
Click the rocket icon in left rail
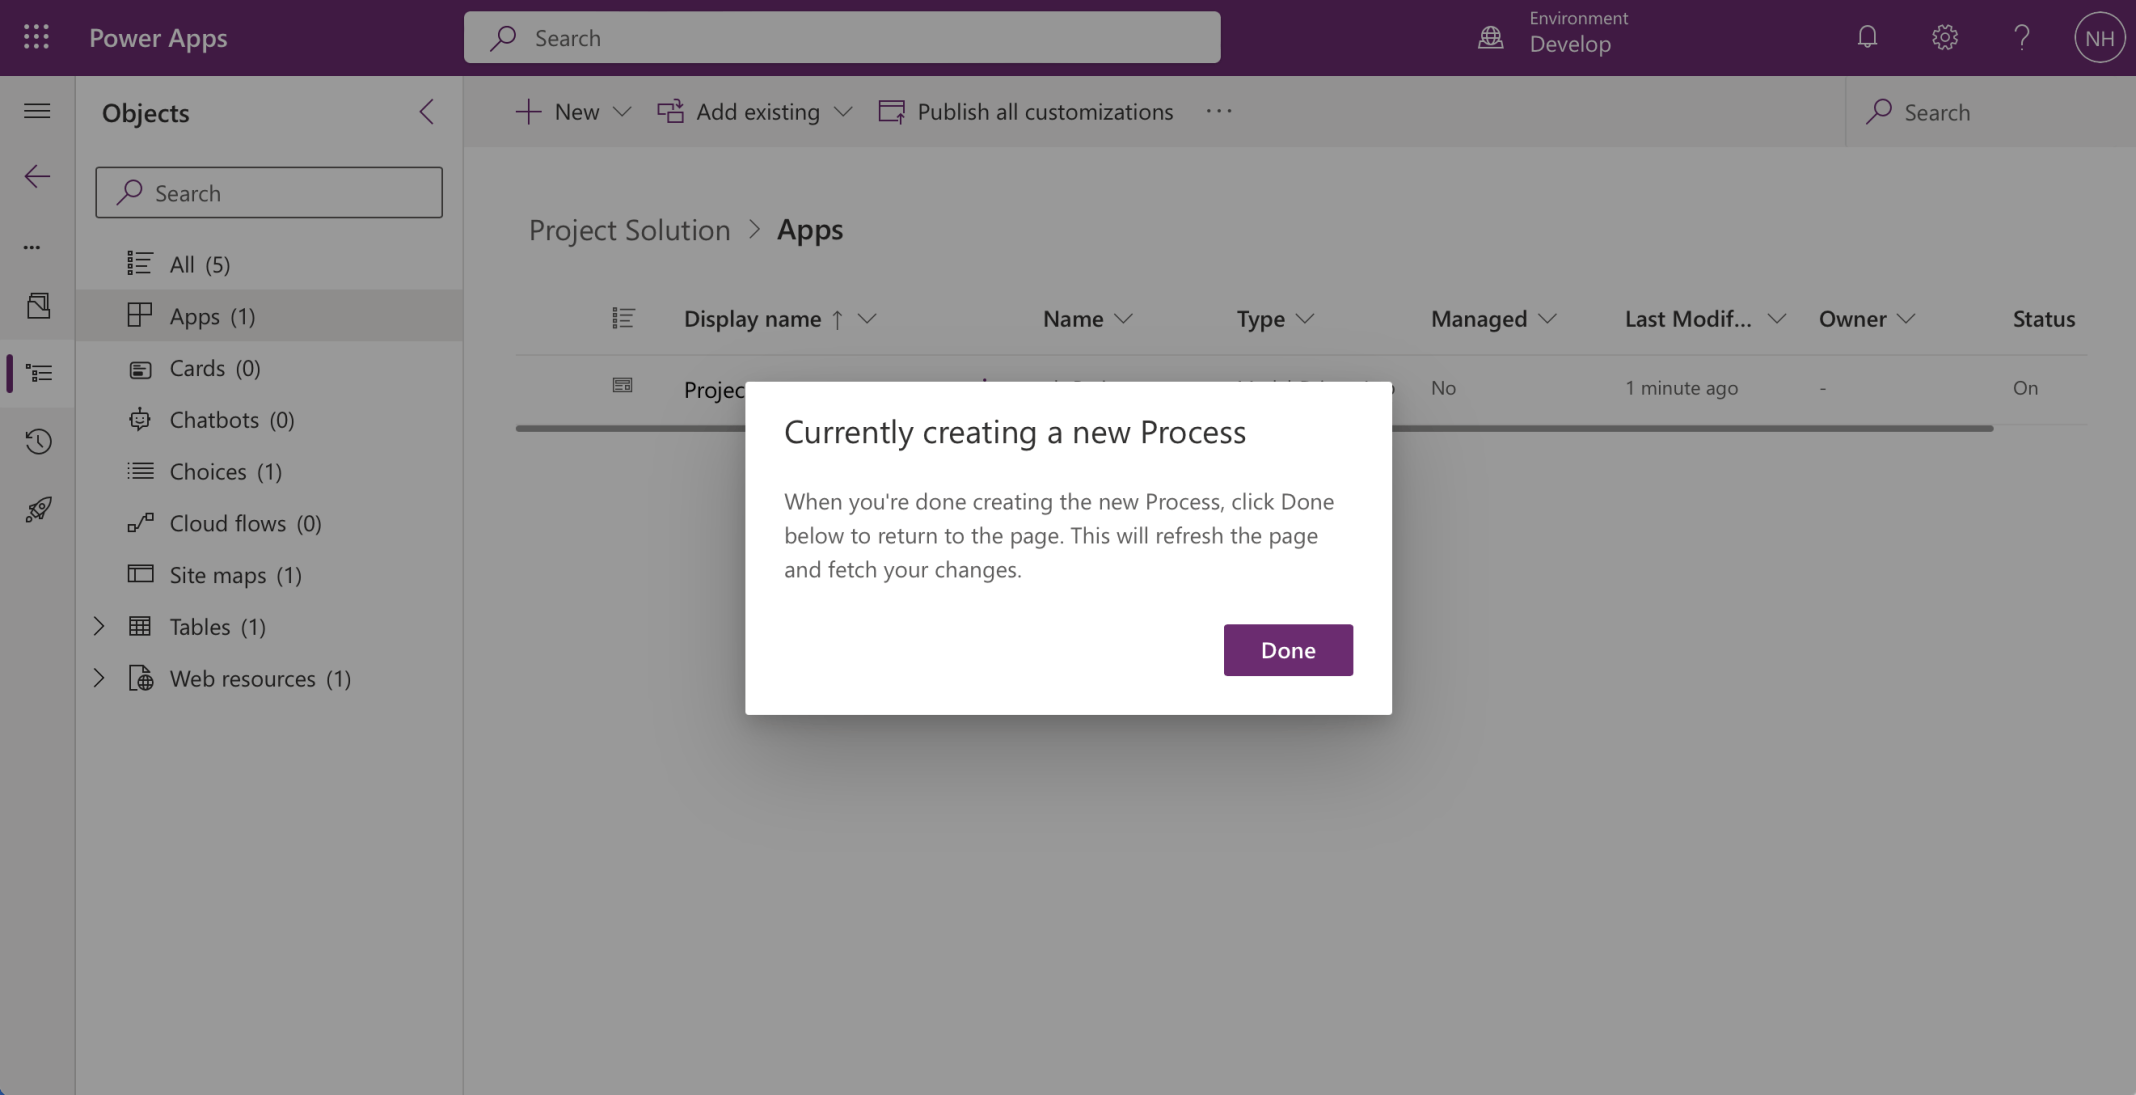tap(38, 509)
